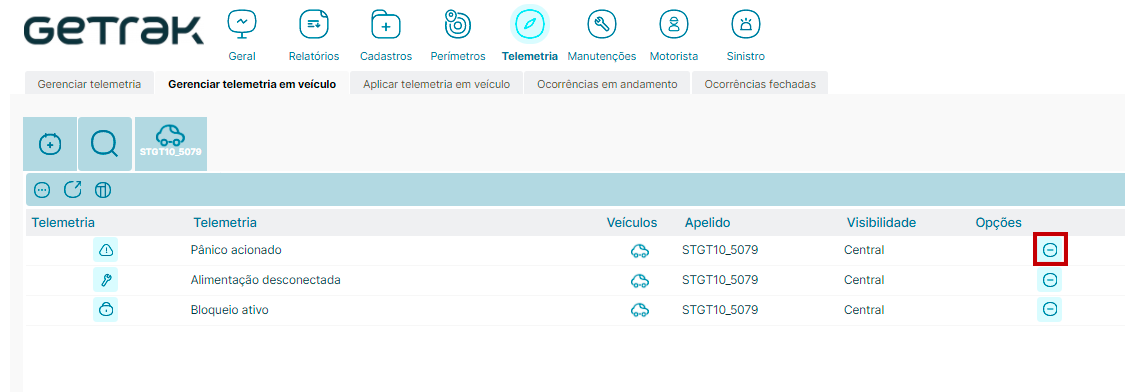Click Central in Pânico acionado row
The width and height of the screenshot is (1125, 392).
pos(864,250)
